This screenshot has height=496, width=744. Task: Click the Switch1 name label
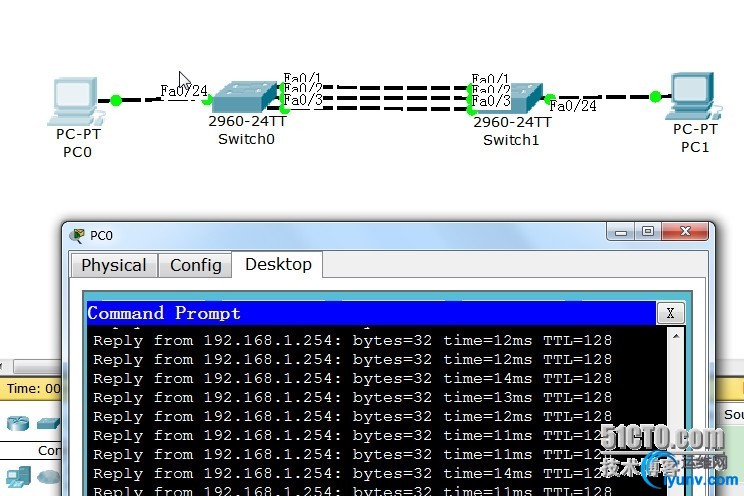(x=511, y=140)
